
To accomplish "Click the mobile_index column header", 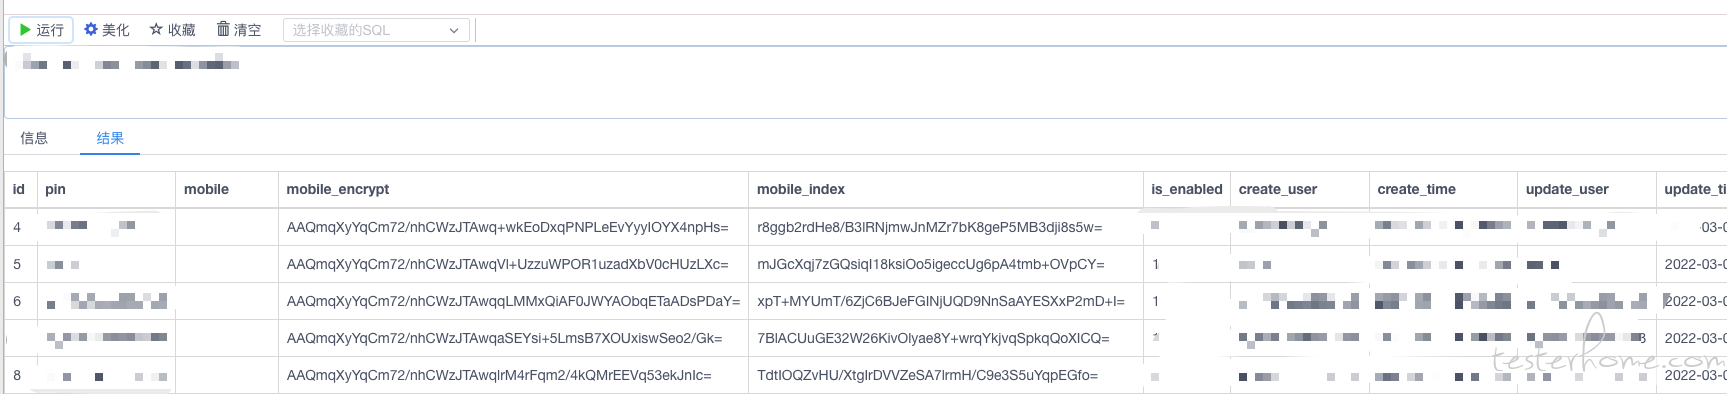I will coord(801,189).
